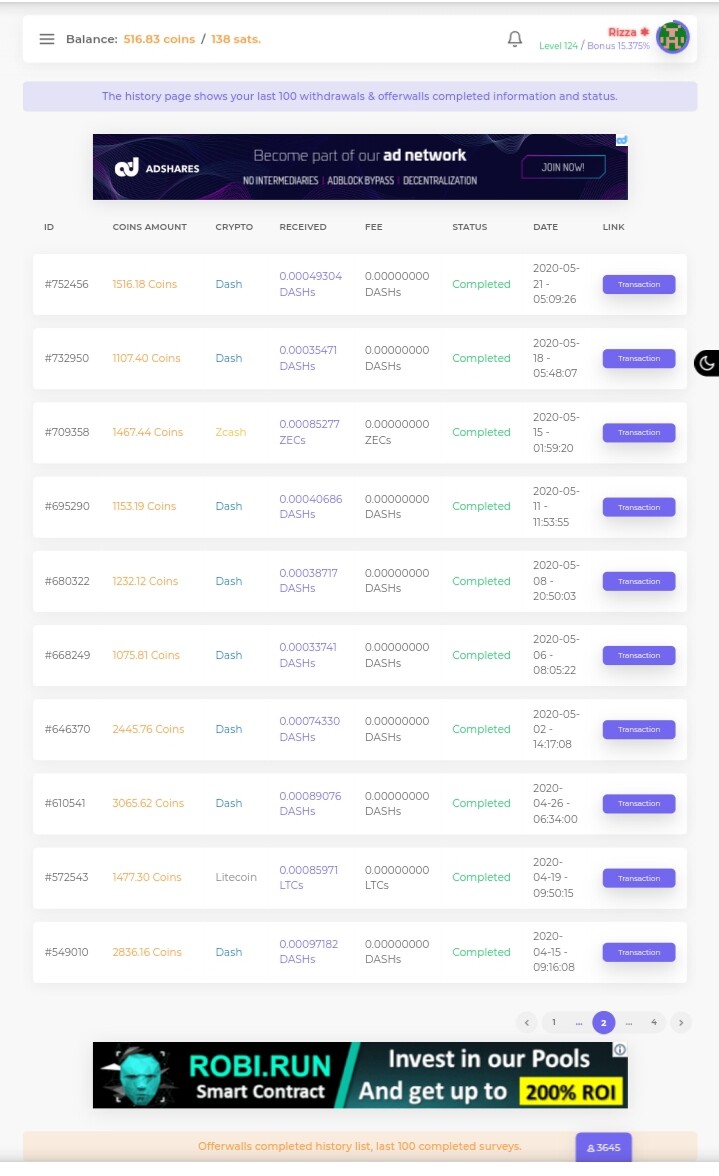Click the Adshares ad corner icon
Screen dimensions: 719x1176
pos(622,140)
